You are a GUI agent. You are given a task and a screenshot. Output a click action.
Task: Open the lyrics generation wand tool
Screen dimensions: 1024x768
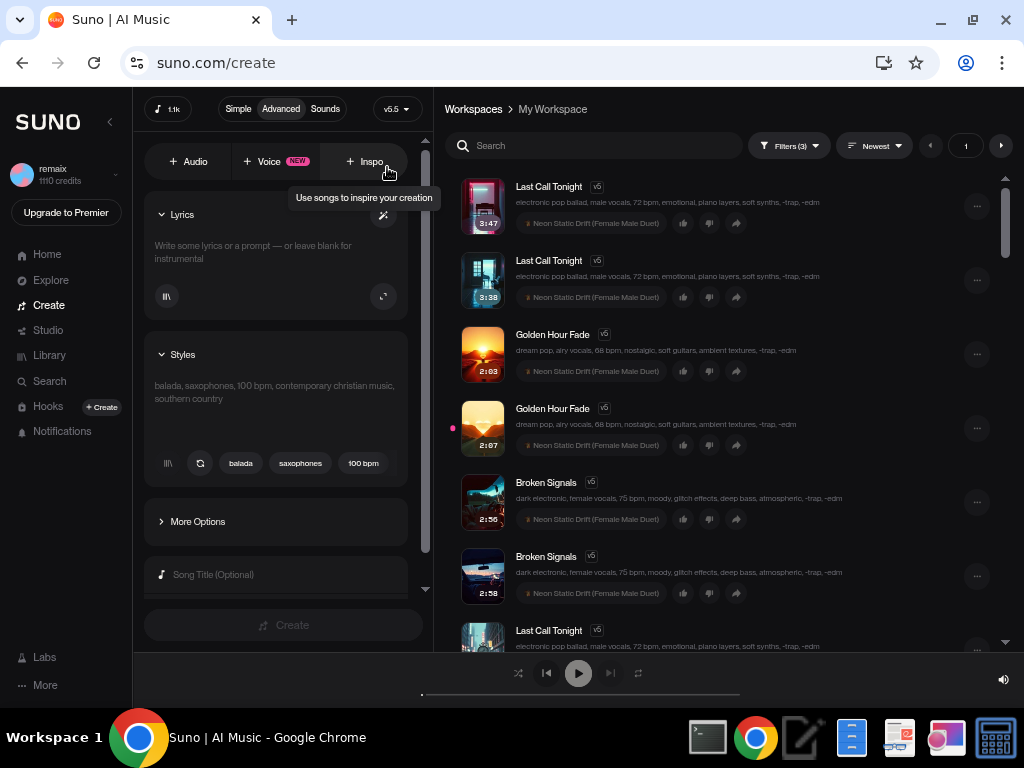tap(383, 215)
